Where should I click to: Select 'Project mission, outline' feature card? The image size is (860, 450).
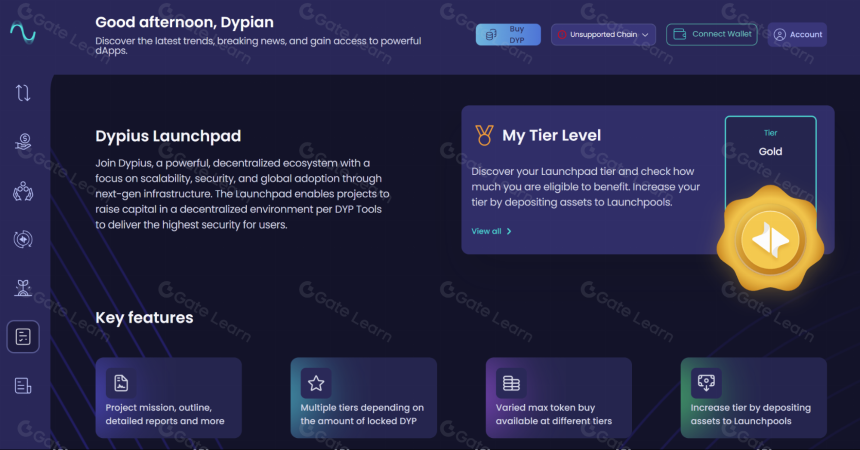(168, 398)
